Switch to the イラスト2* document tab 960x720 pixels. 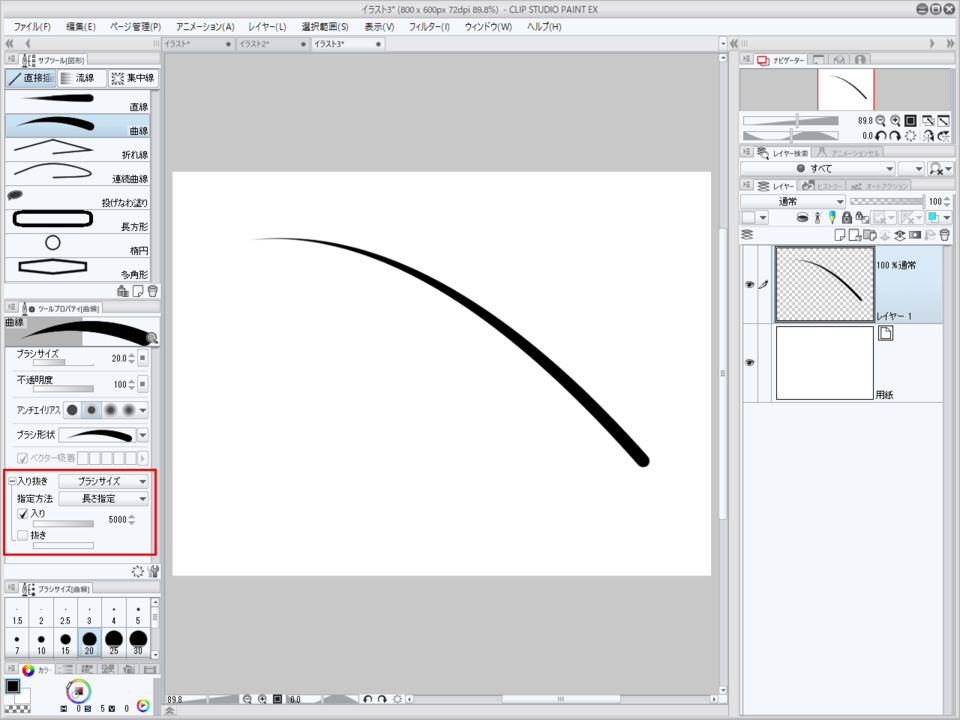click(x=265, y=44)
